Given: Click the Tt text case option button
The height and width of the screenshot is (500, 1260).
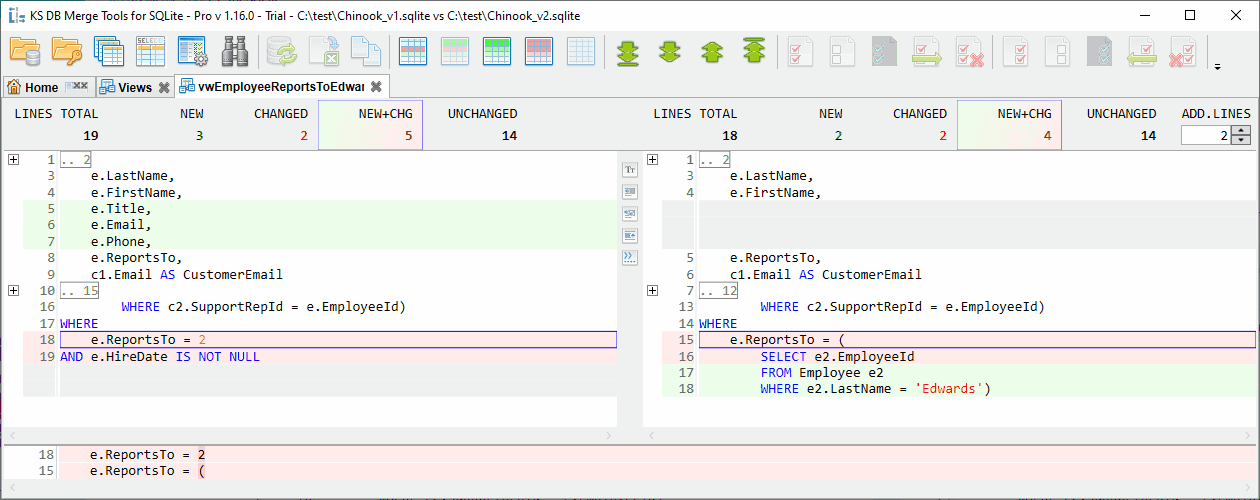Looking at the screenshot, I should (630, 170).
